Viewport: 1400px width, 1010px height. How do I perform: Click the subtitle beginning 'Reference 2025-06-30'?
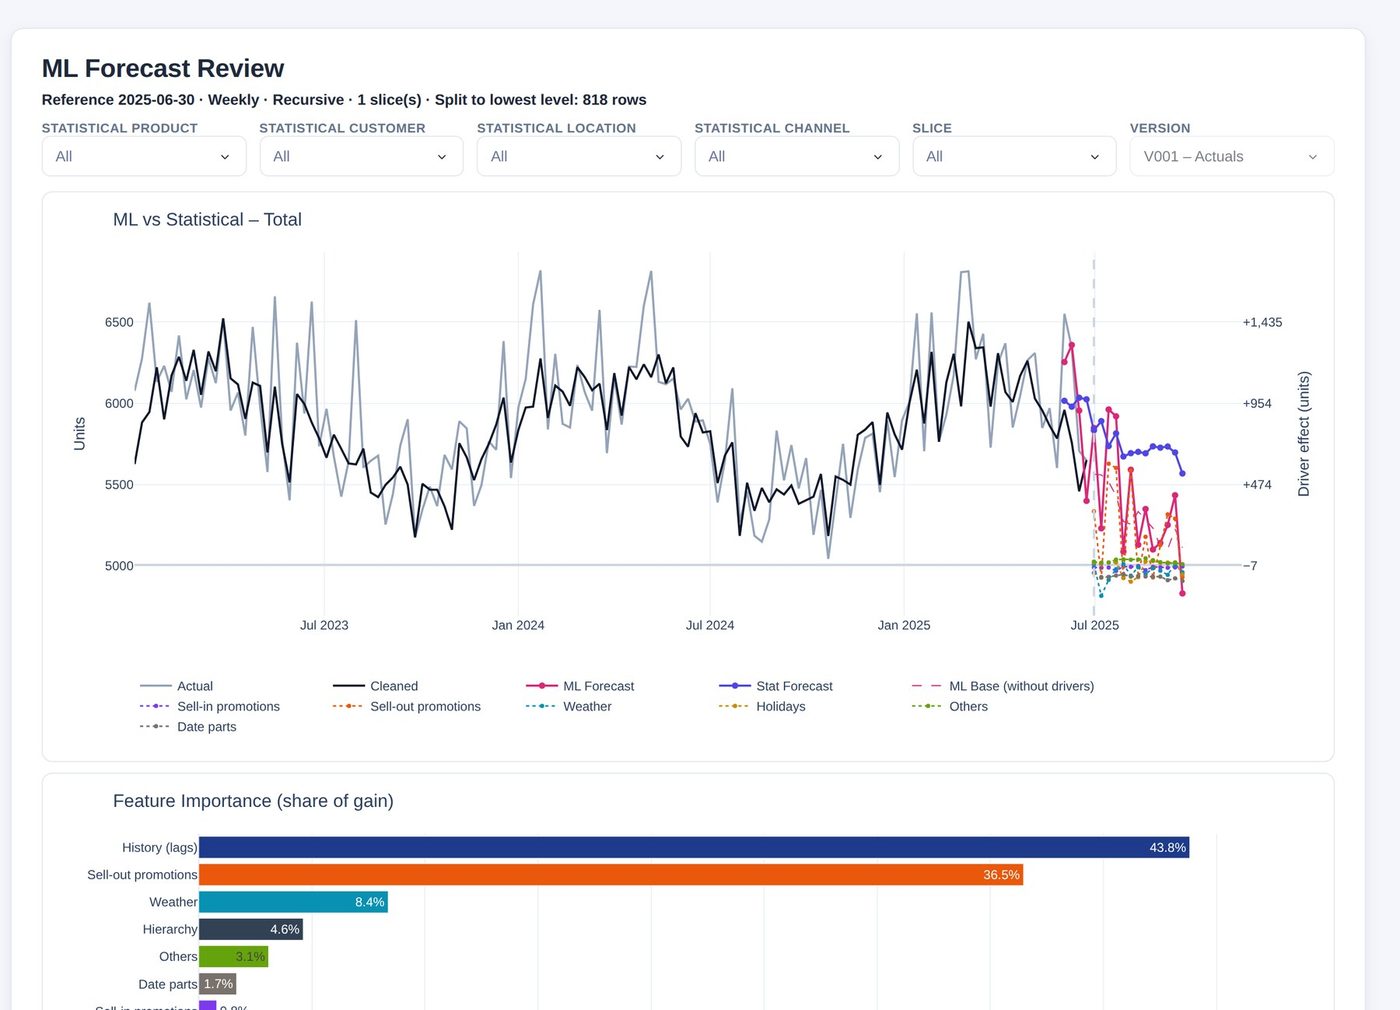(x=344, y=100)
